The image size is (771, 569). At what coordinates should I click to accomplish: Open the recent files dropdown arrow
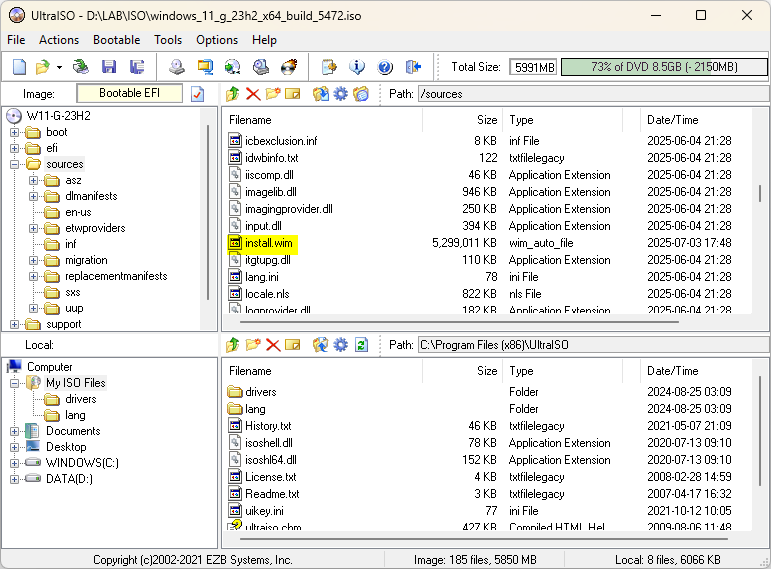59,67
